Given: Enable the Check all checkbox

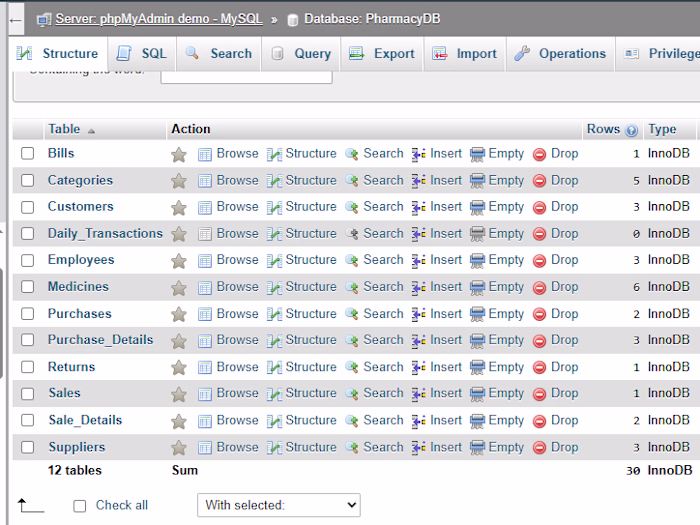Looking at the screenshot, I should tap(79, 506).
